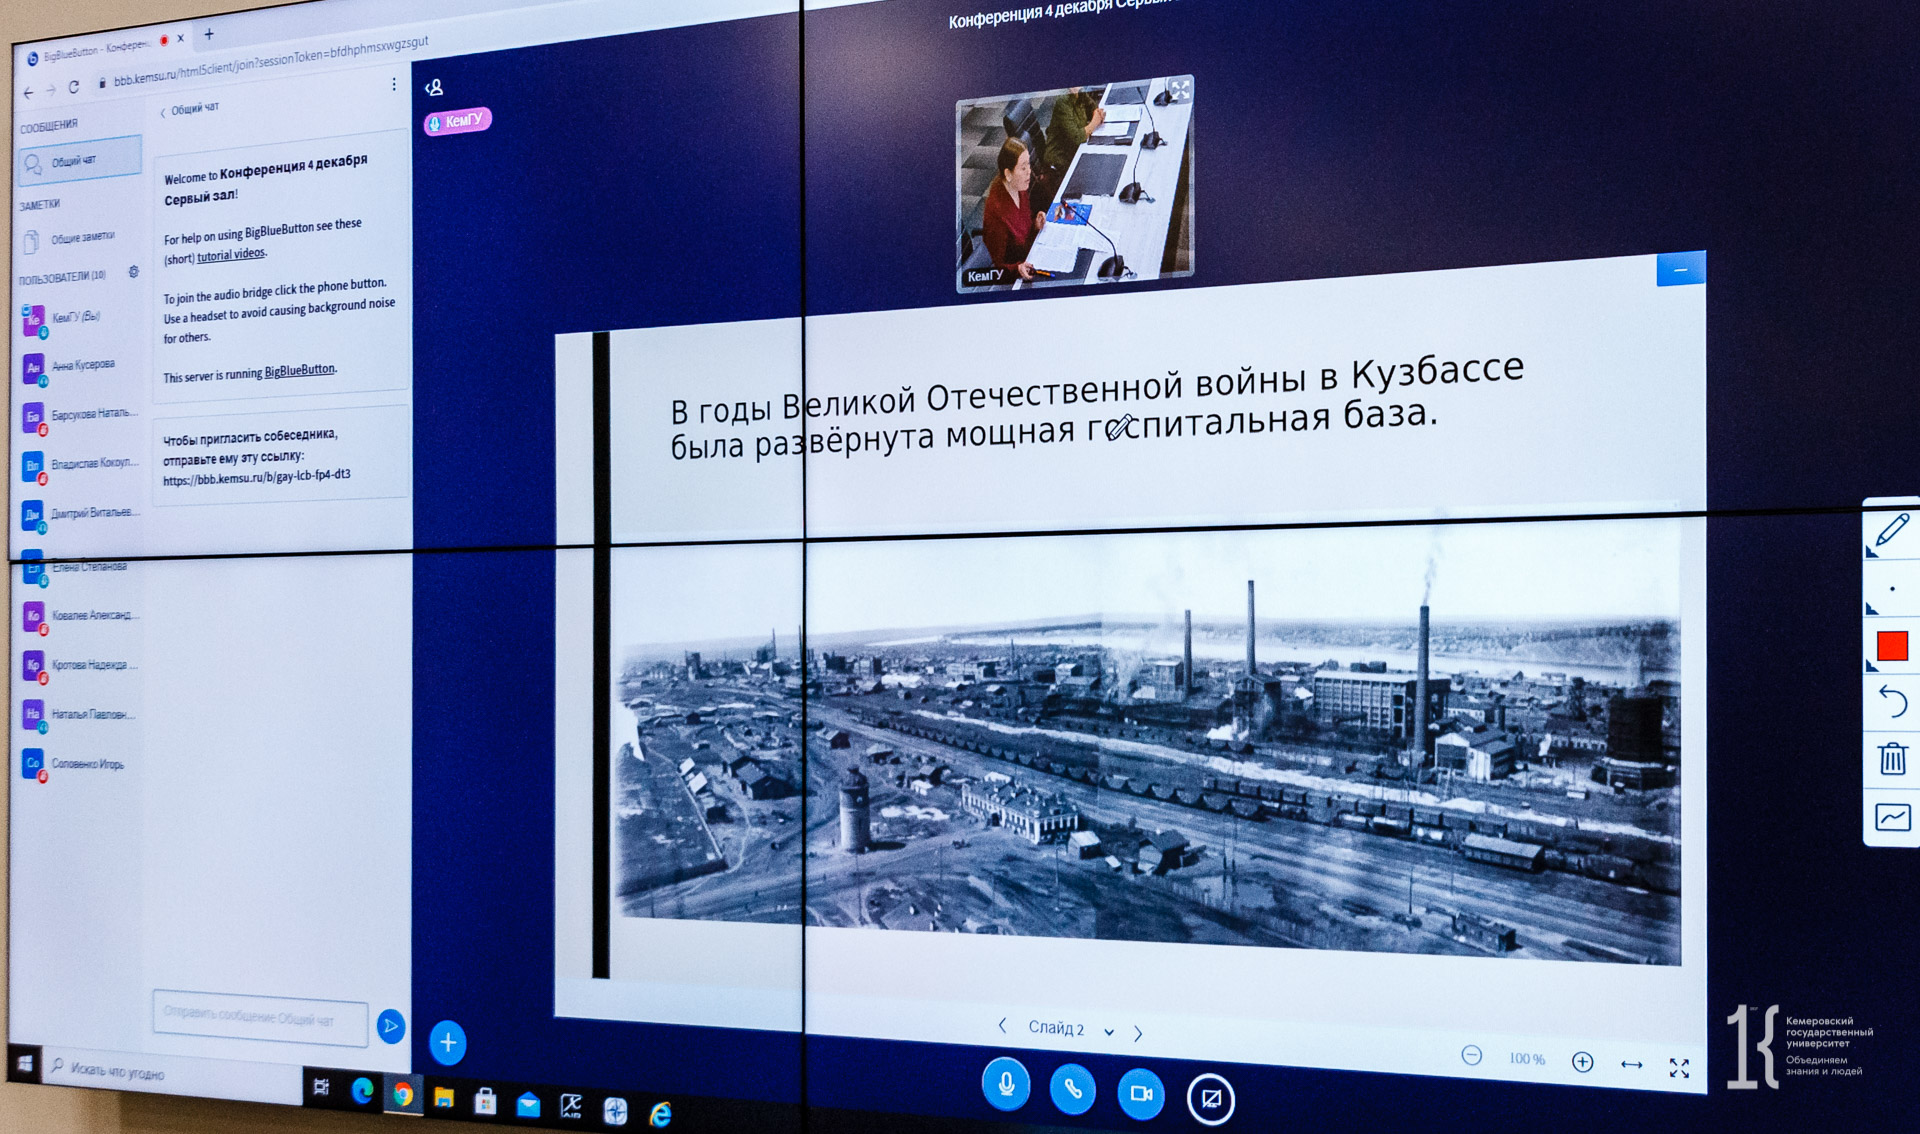The image size is (1920, 1134).
Task: Open the Слайд 2 slide selector
Action: [1070, 1029]
